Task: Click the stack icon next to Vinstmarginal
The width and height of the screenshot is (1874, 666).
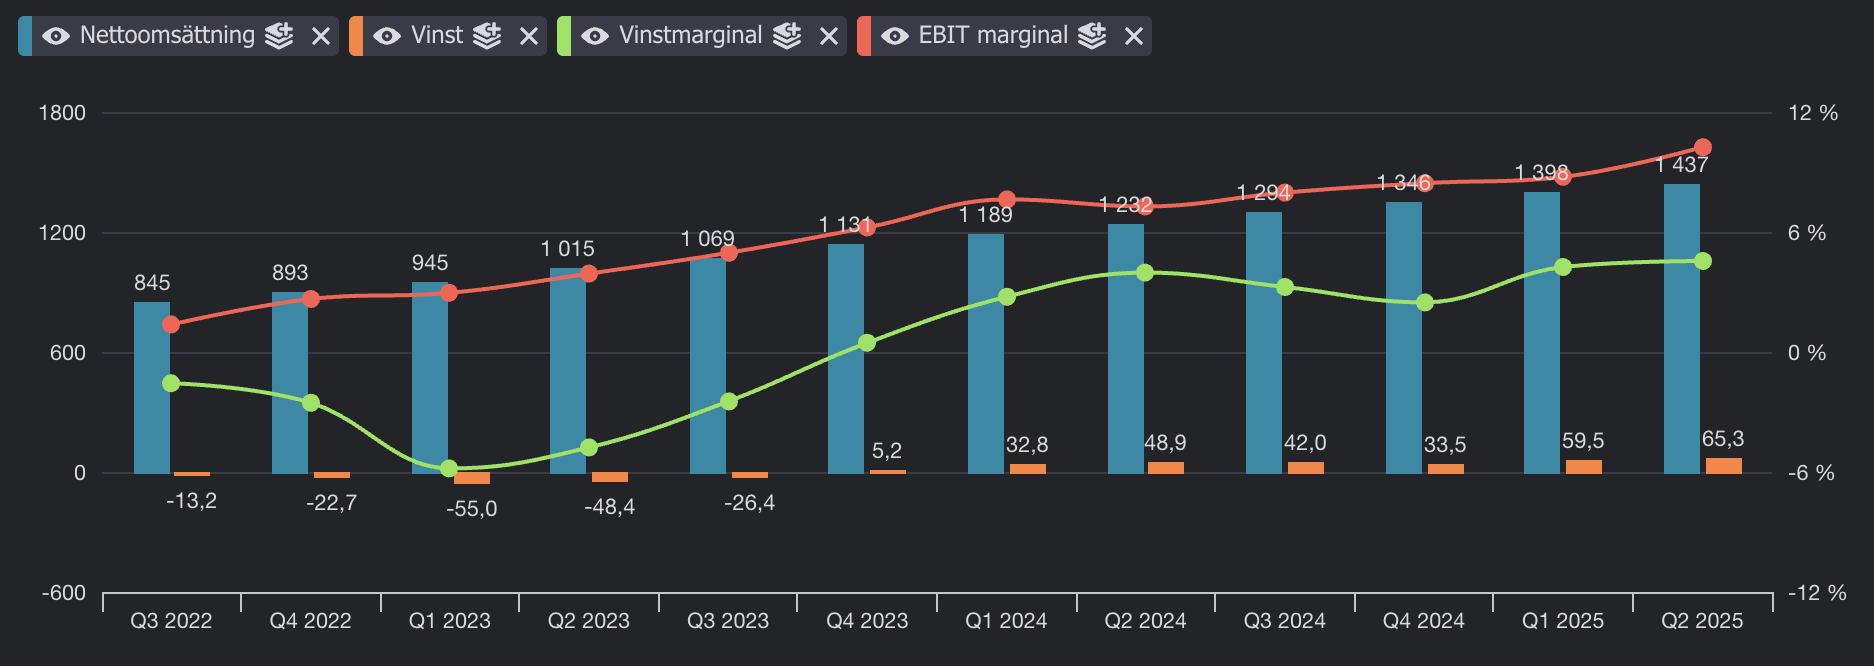Action: (x=787, y=36)
